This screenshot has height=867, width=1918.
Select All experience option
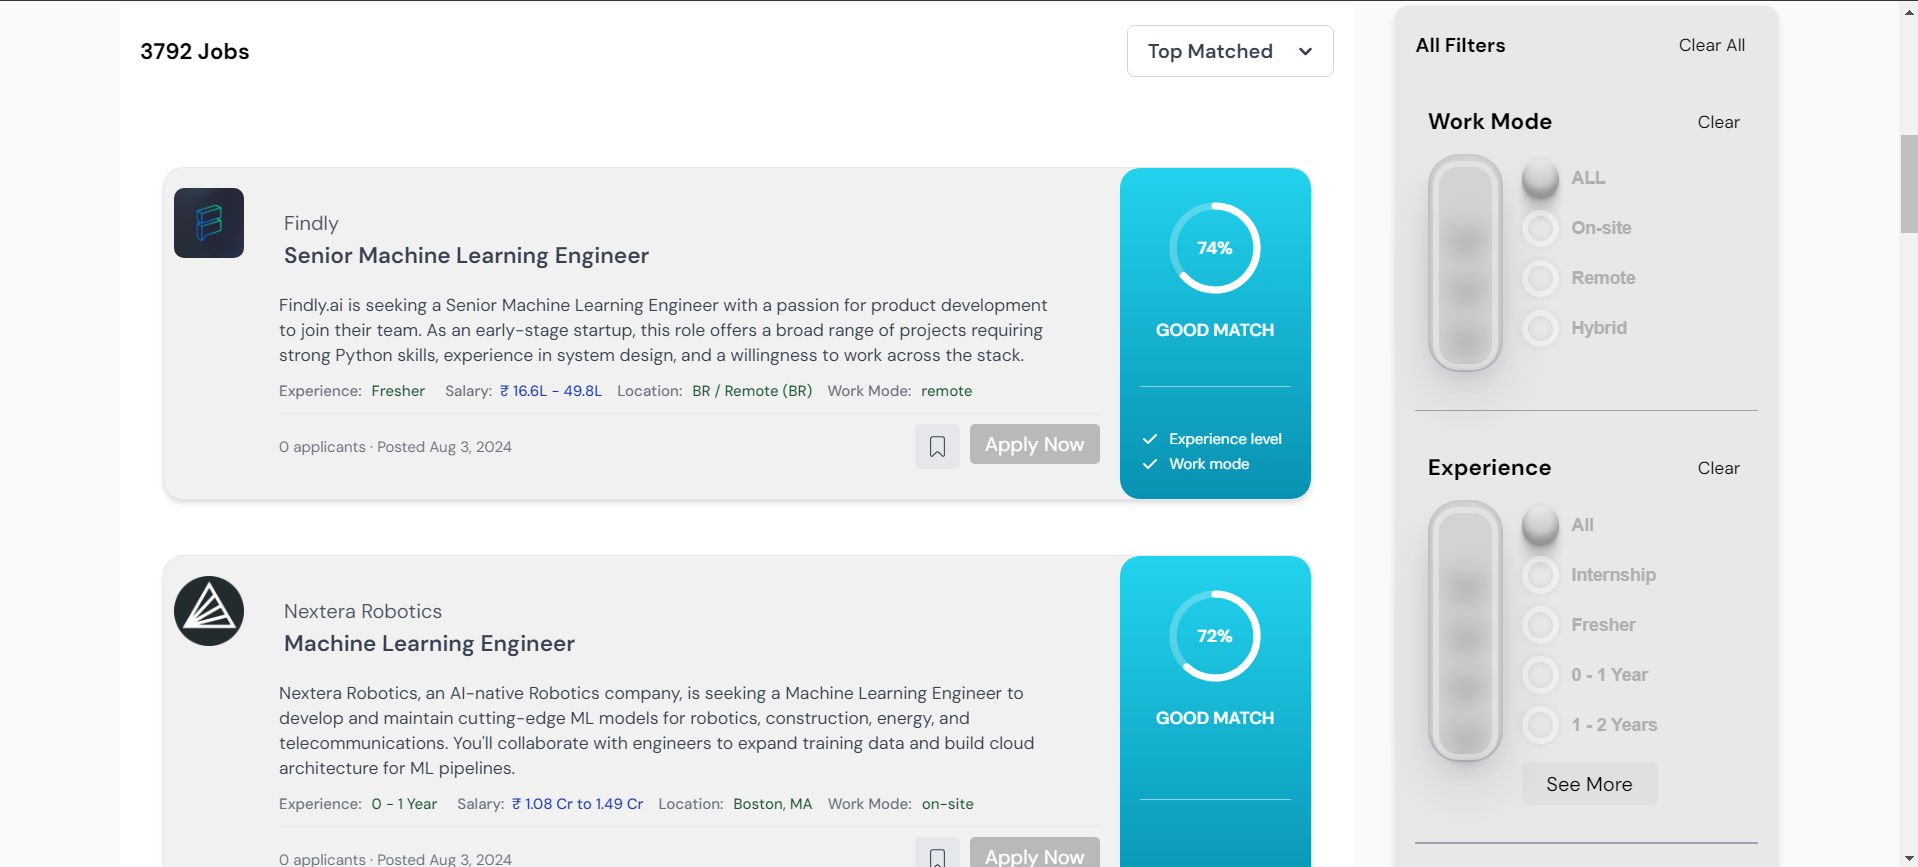tap(1540, 525)
